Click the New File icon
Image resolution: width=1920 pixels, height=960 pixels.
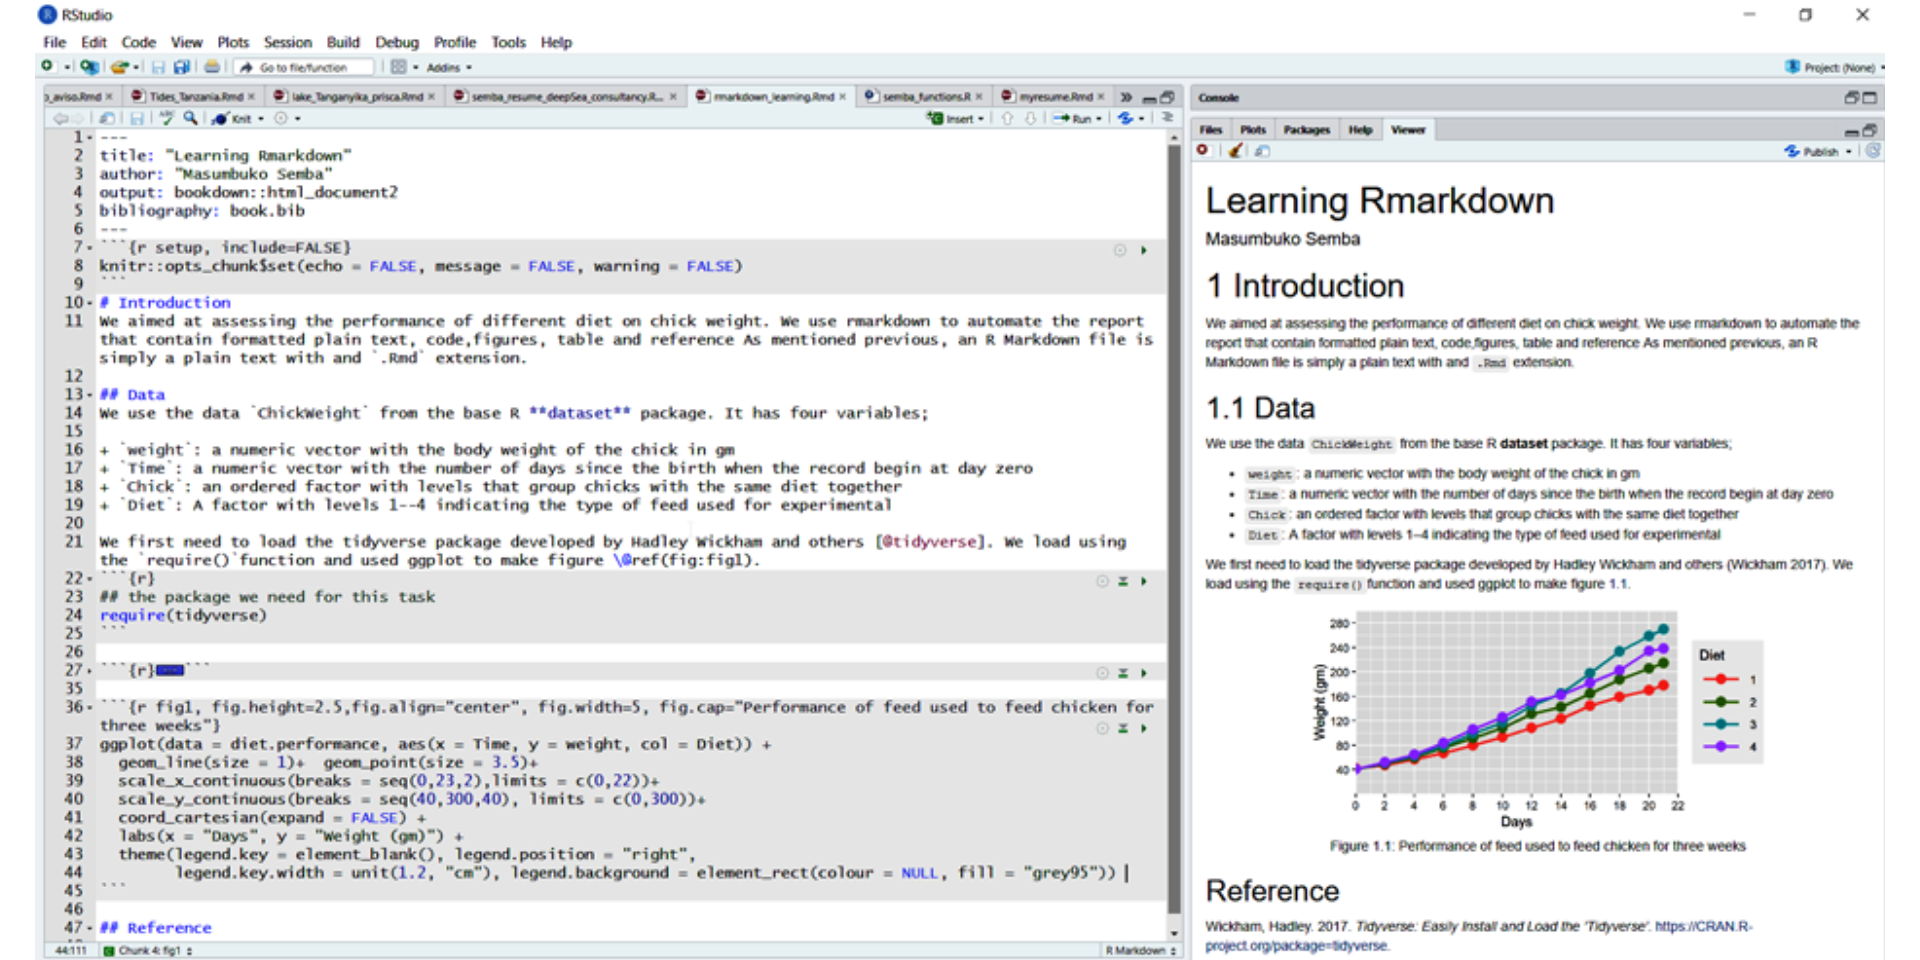(x=47, y=67)
